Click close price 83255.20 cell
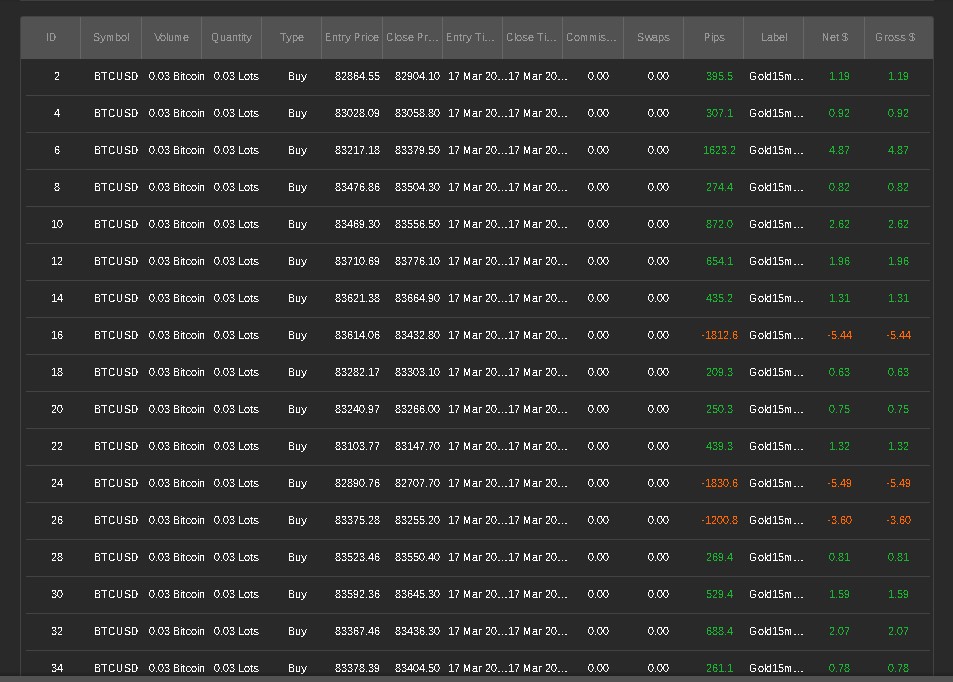Image resolution: width=953 pixels, height=682 pixels. 417,521
